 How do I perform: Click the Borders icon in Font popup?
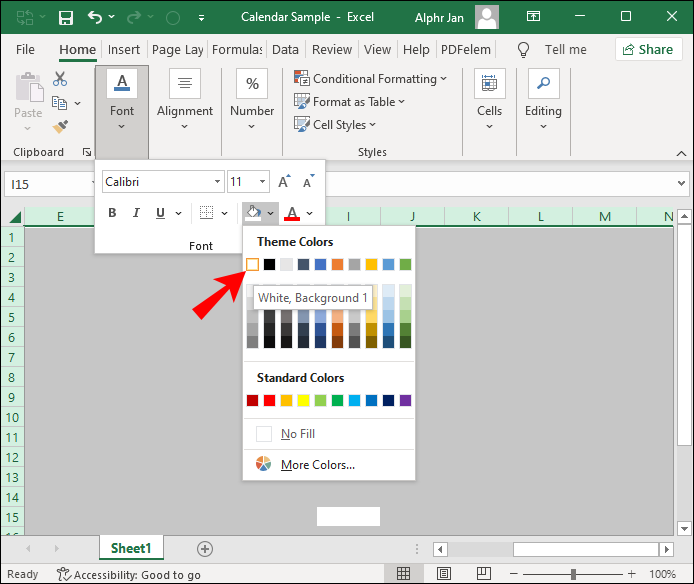coord(206,213)
